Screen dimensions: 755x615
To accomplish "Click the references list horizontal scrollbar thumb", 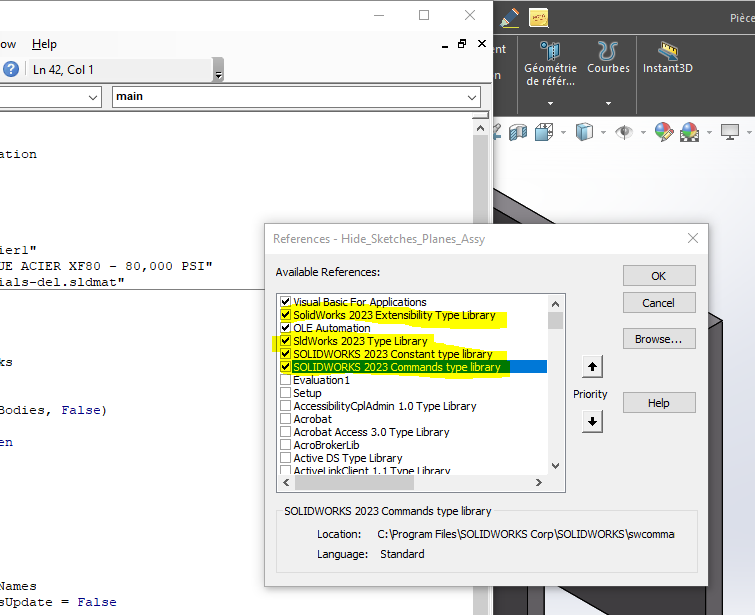I will 354,483.
